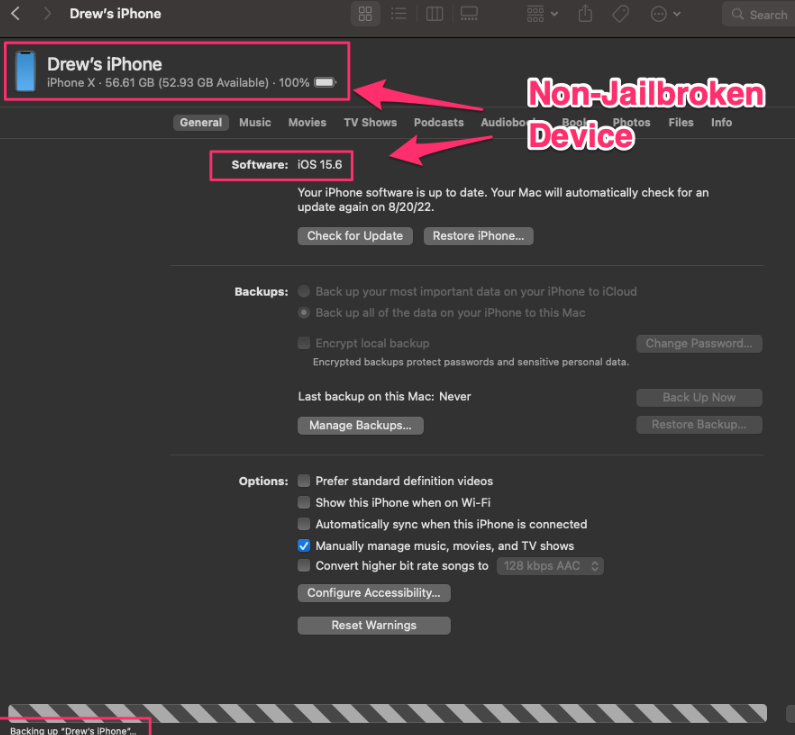Go forward using the right chevron
The height and width of the screenshot is (735, 795).
(x=47, y=14)
